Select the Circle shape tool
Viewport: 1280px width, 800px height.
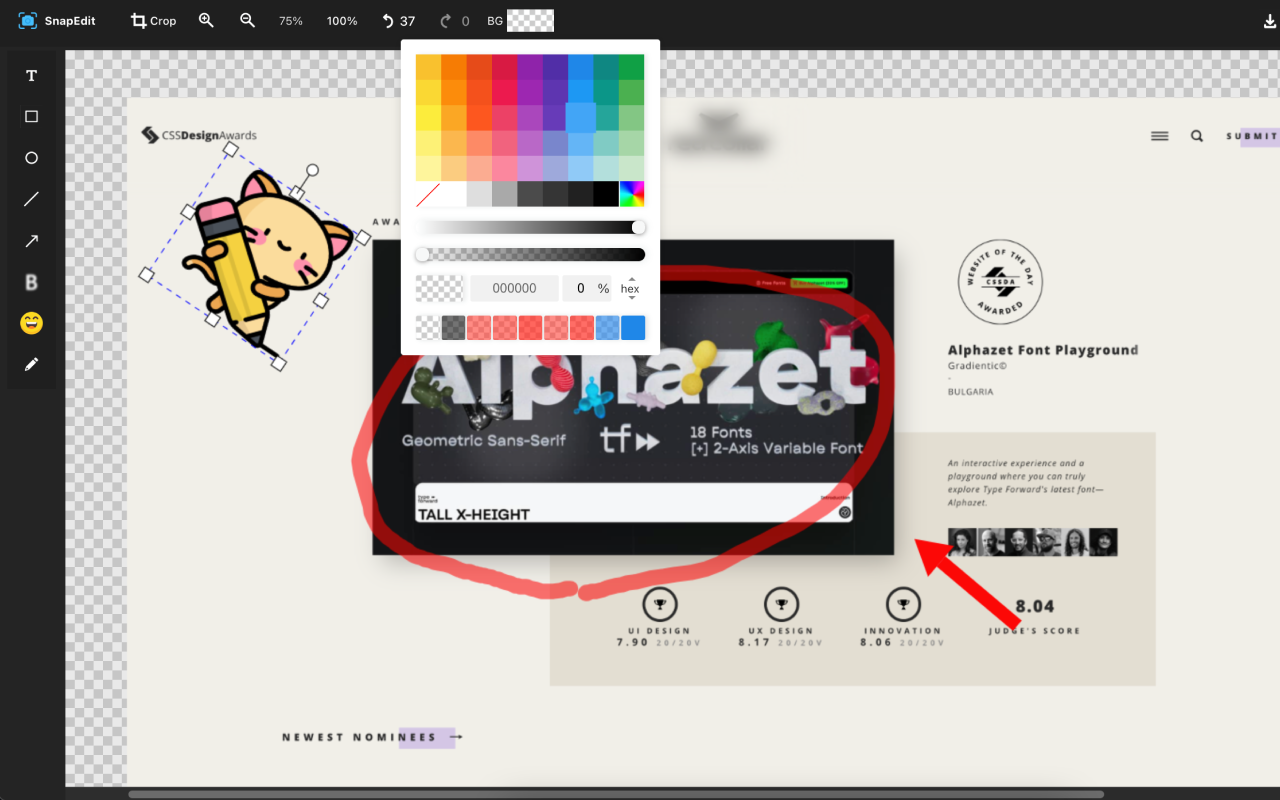[x=30, y=157]
